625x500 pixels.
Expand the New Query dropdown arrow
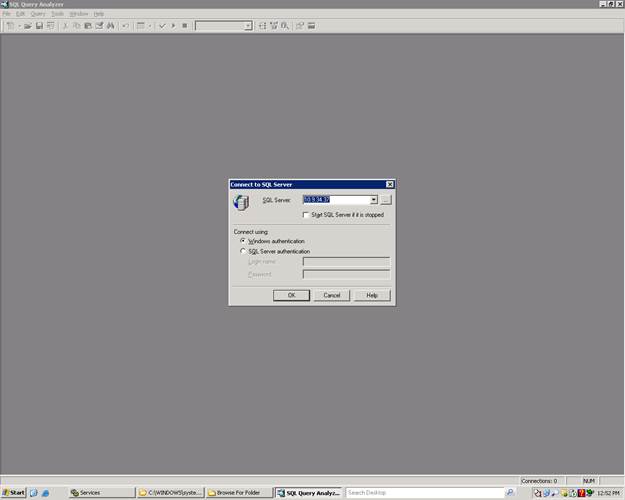coord(19,26)
